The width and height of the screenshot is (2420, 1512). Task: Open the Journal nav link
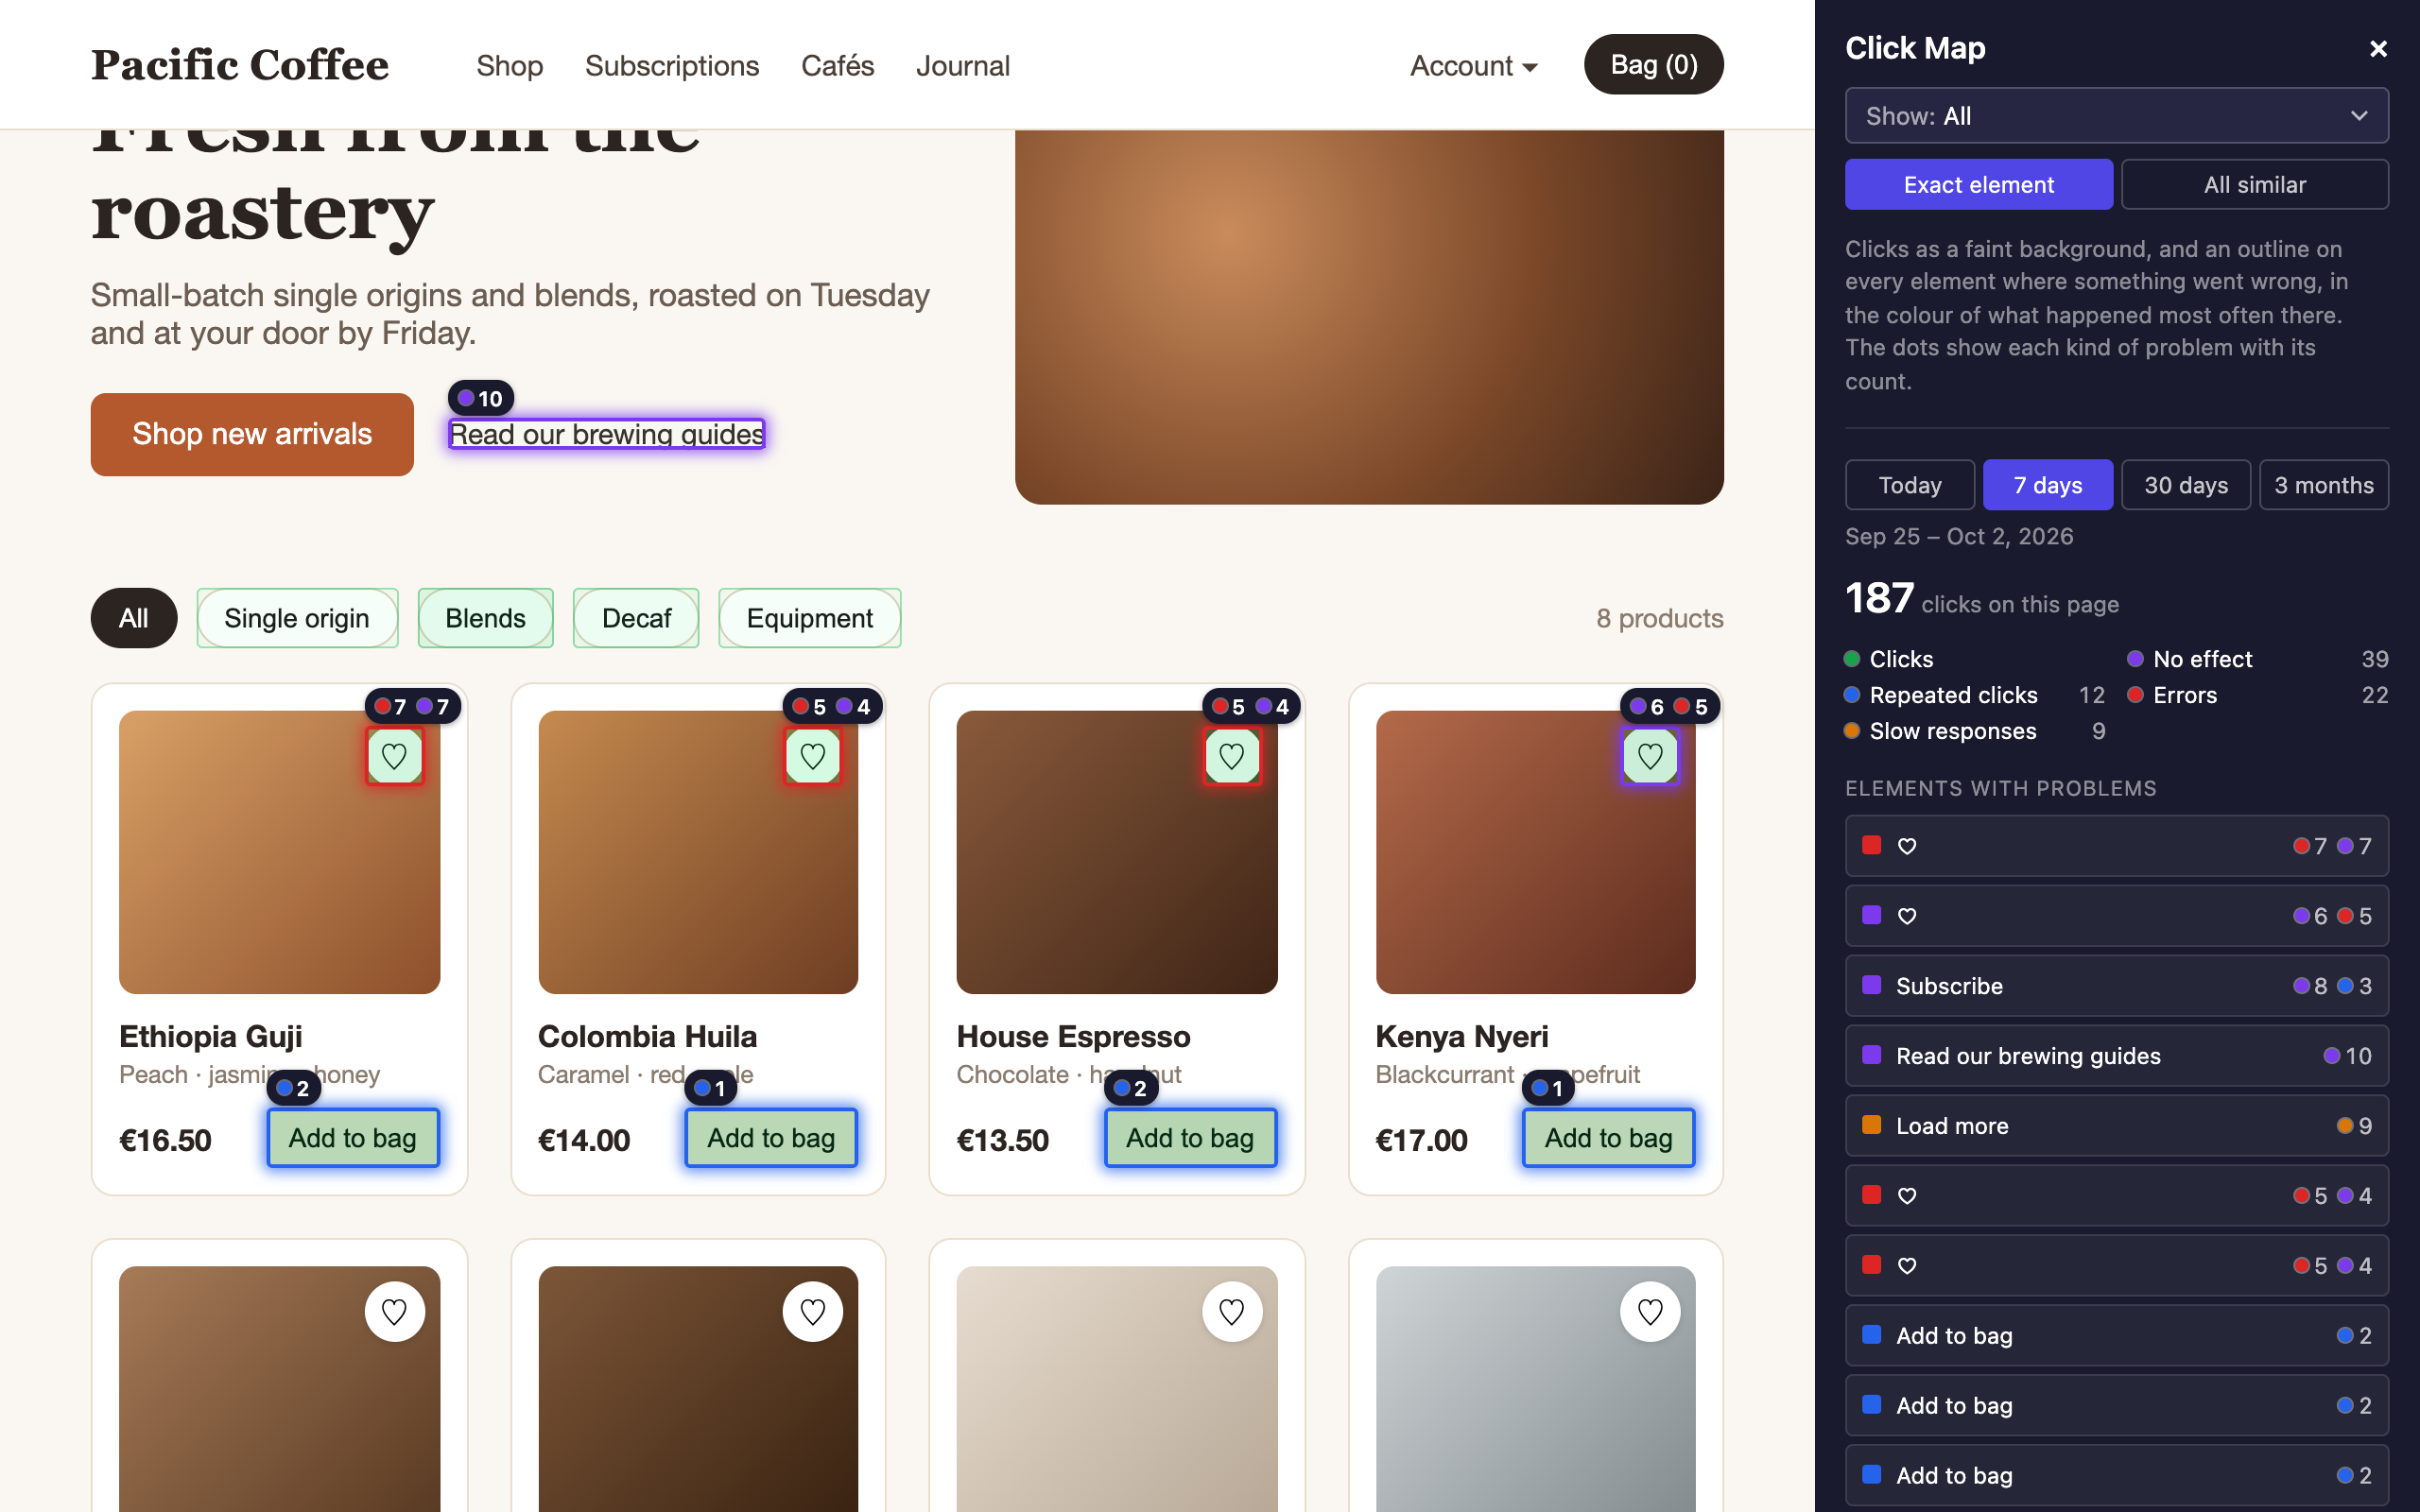point(962,66)
